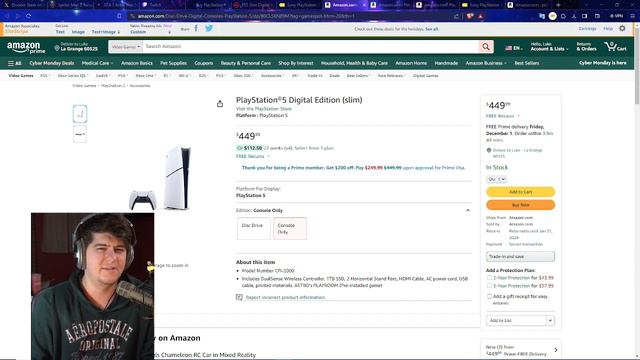The width and height of the screenshot is (640, 360).
Task: Open the search category dropdown
Action: tap(125, 47)
